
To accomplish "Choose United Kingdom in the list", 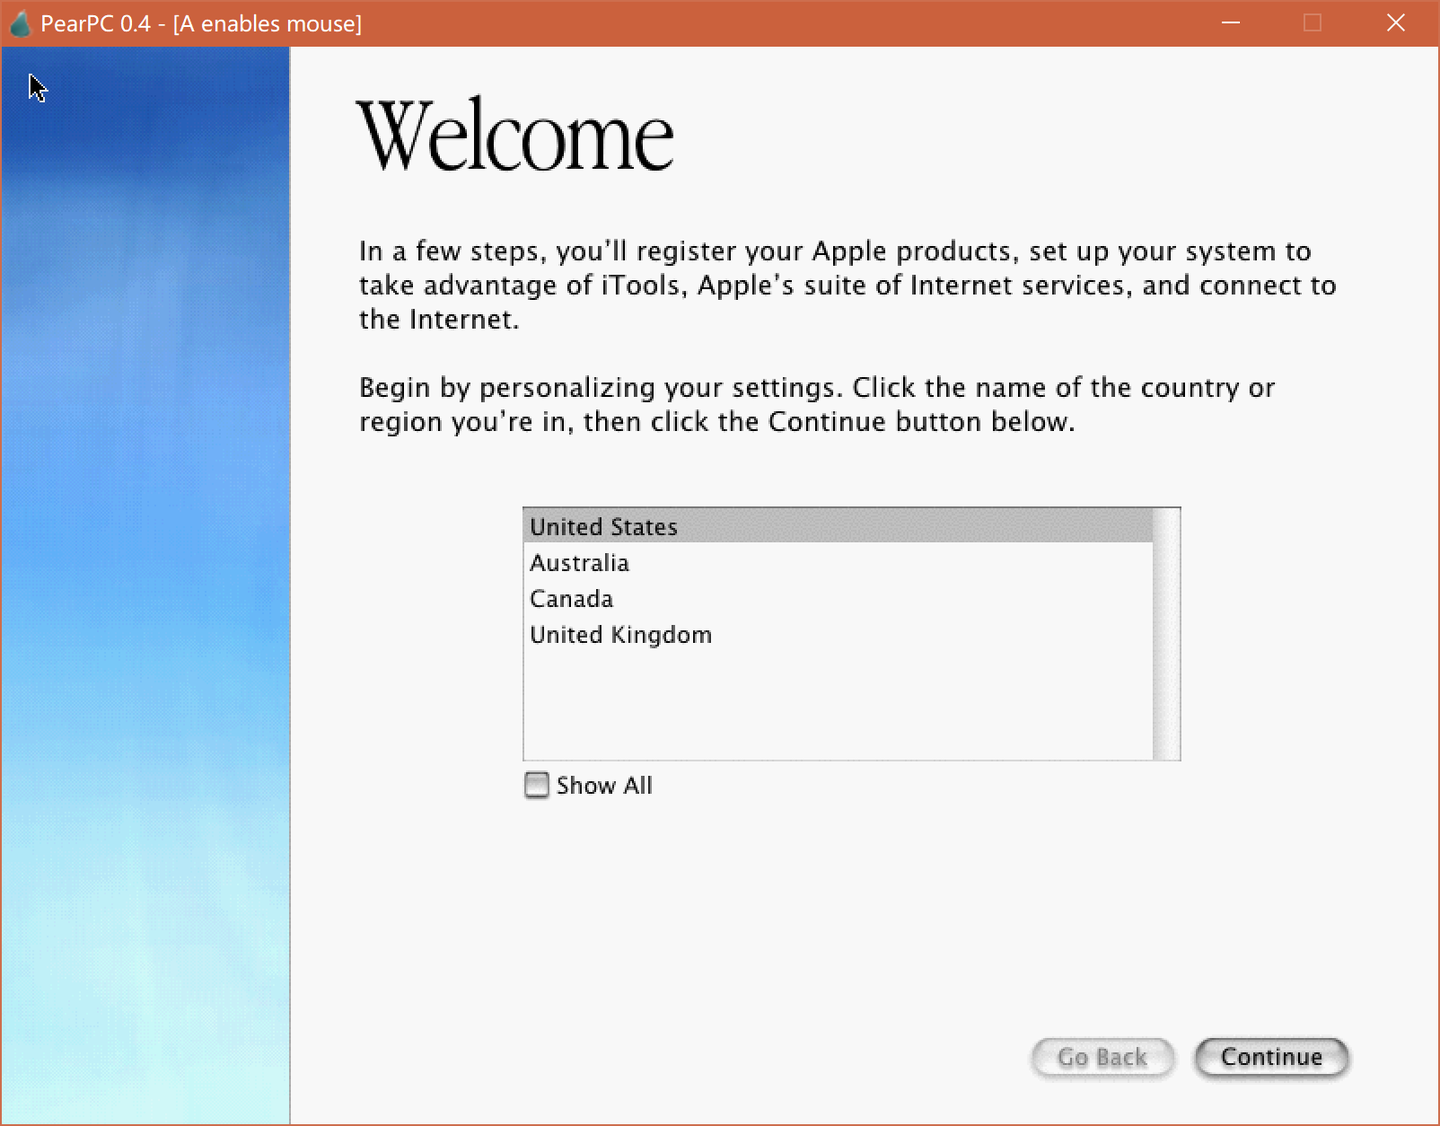I will pyautogui.click(x=621, y=634).
